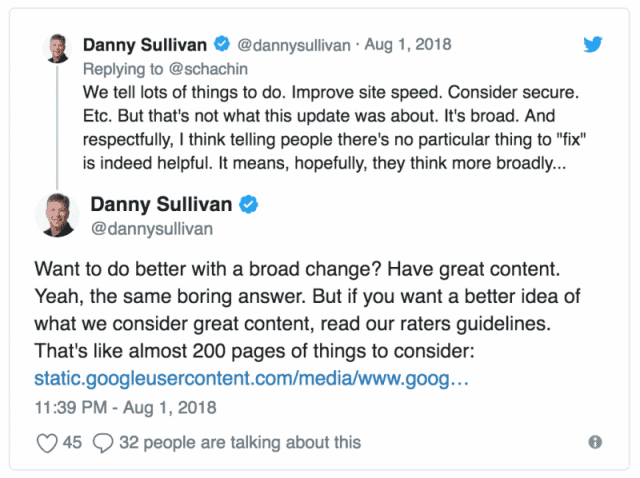The image size is (640, 478).
Task: Open the 11:39 PM - Aug 1, 2018 timestamp
Action: (x=125, y=407)
